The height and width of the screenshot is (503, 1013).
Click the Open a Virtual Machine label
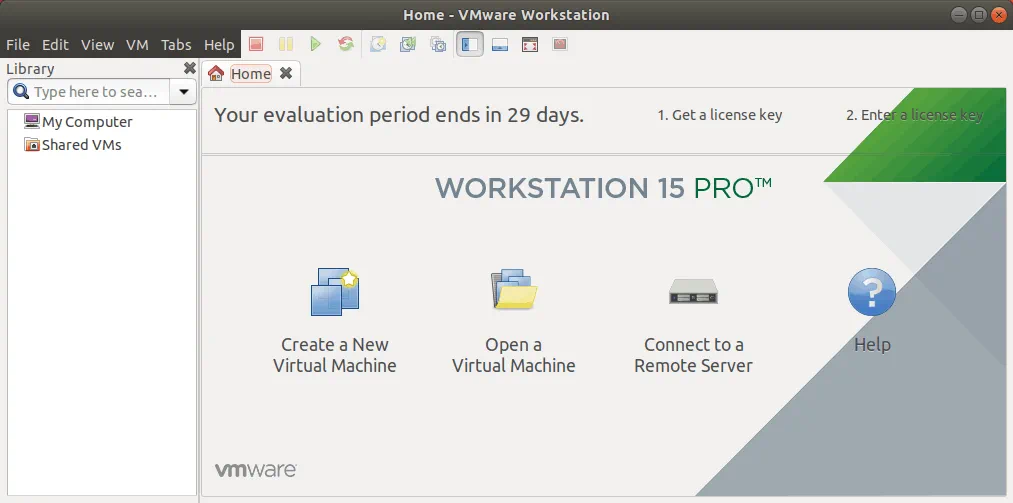click(x=514, y=355)
